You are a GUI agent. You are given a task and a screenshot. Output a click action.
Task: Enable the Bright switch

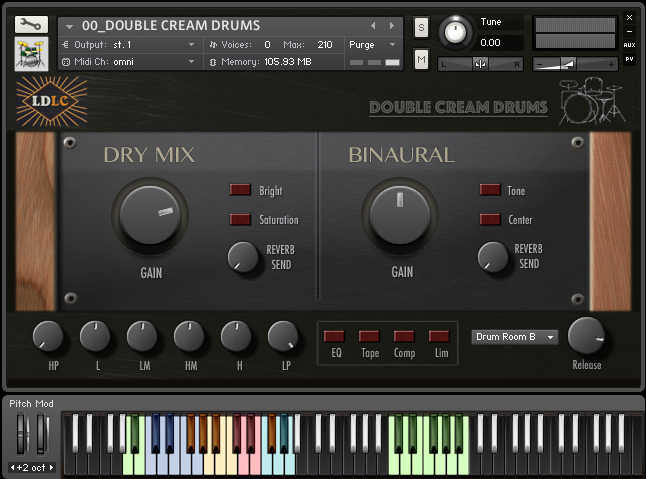coord(240,189)
